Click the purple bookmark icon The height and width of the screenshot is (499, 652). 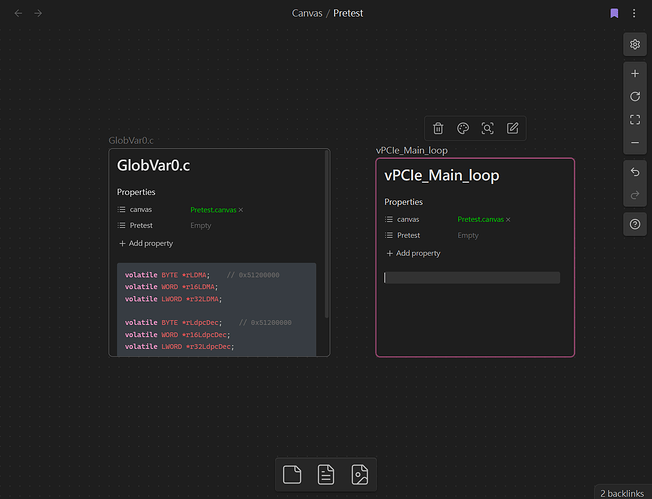(x=614, y=13)
